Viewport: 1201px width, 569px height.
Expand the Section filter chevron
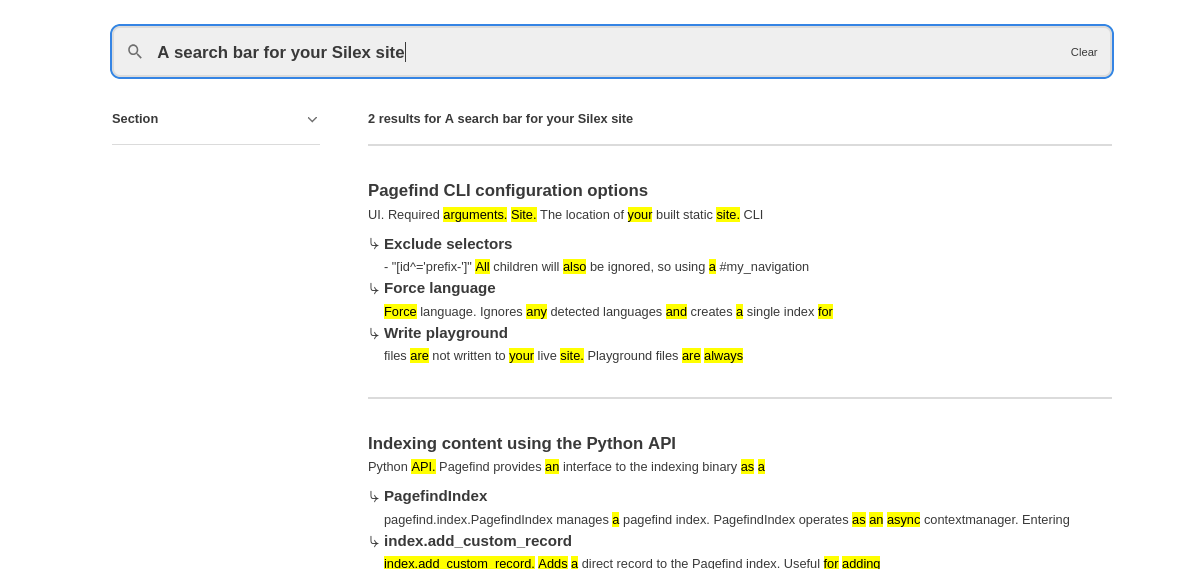(312, 119)
